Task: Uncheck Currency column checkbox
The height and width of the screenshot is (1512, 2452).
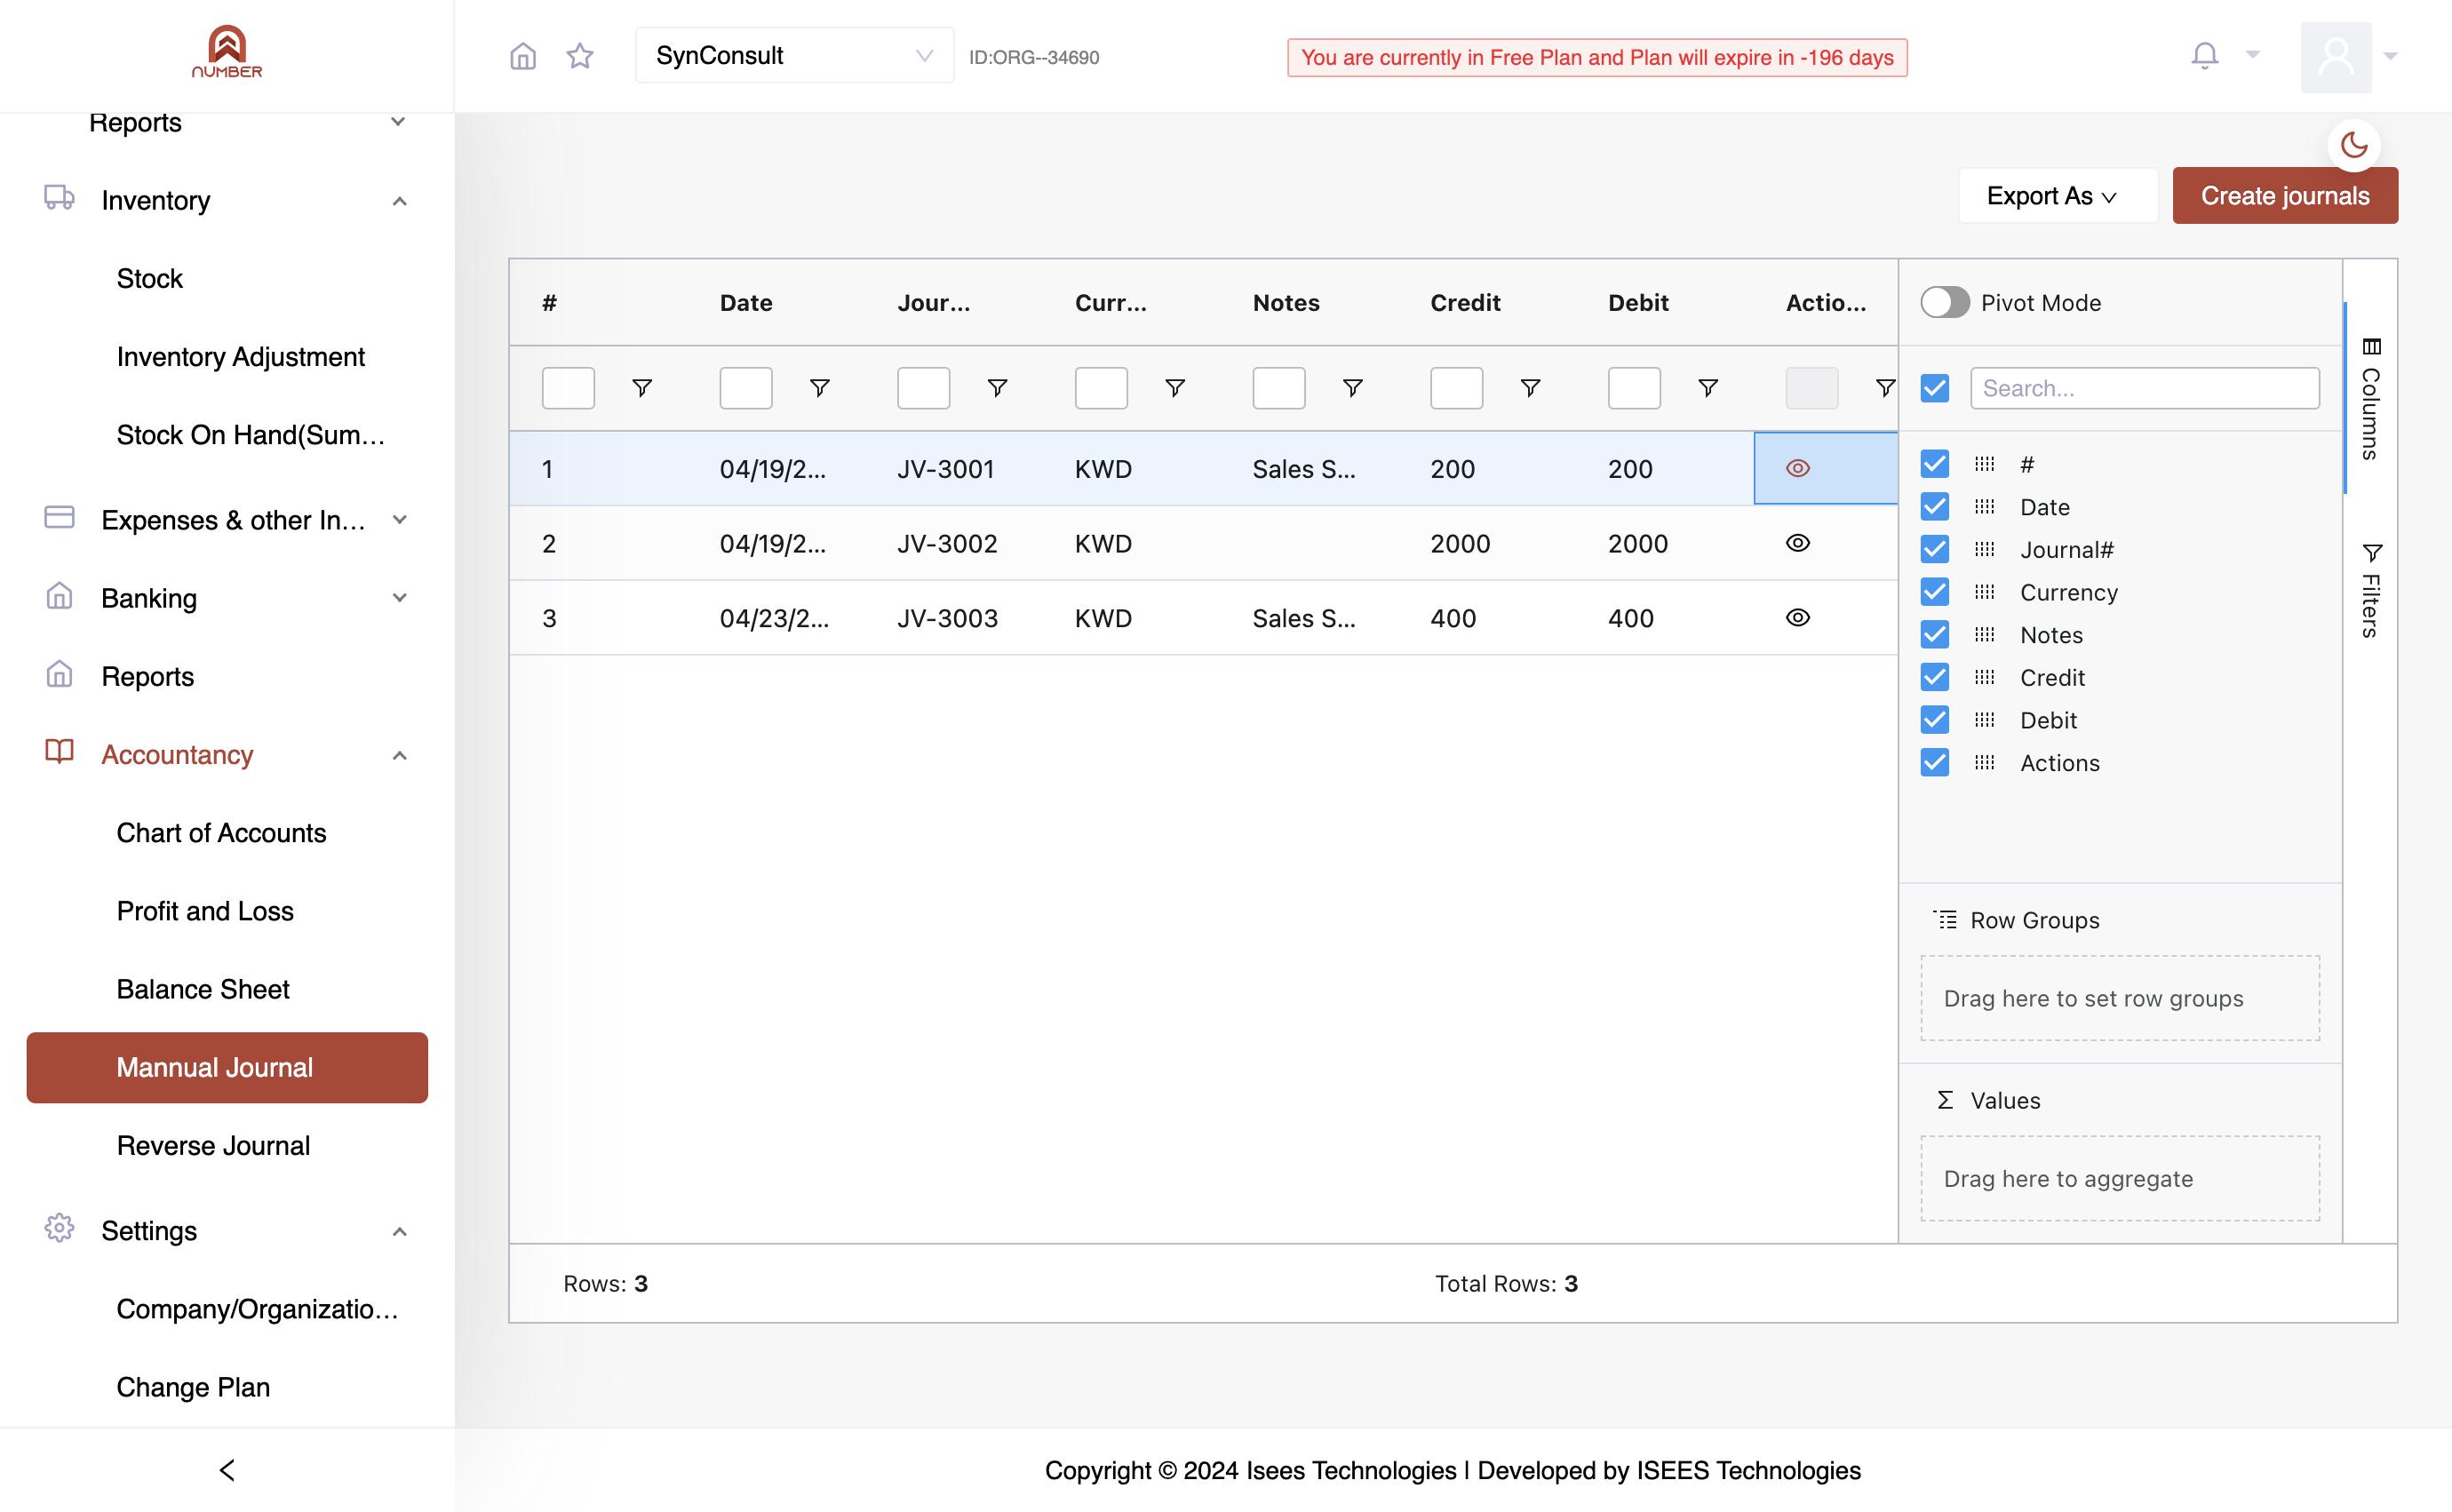Action: (x=1935, y=592)
